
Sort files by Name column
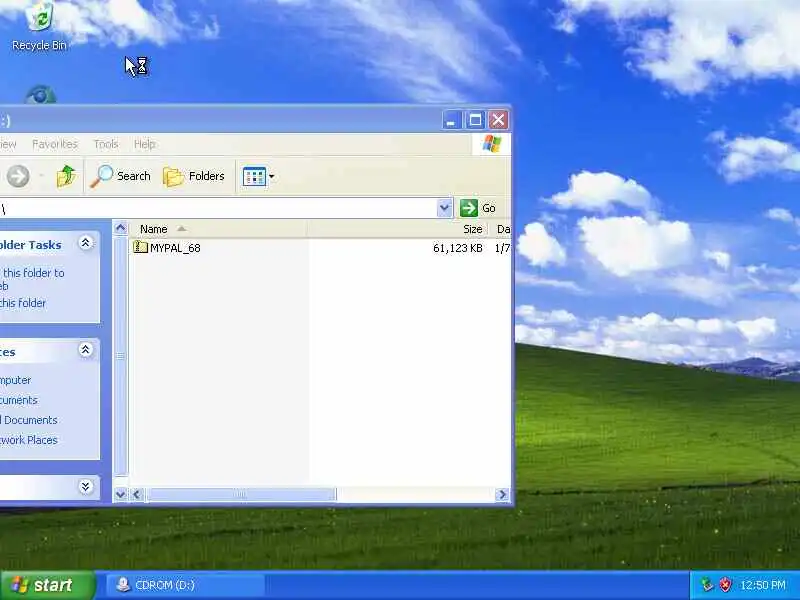point(218,229)
